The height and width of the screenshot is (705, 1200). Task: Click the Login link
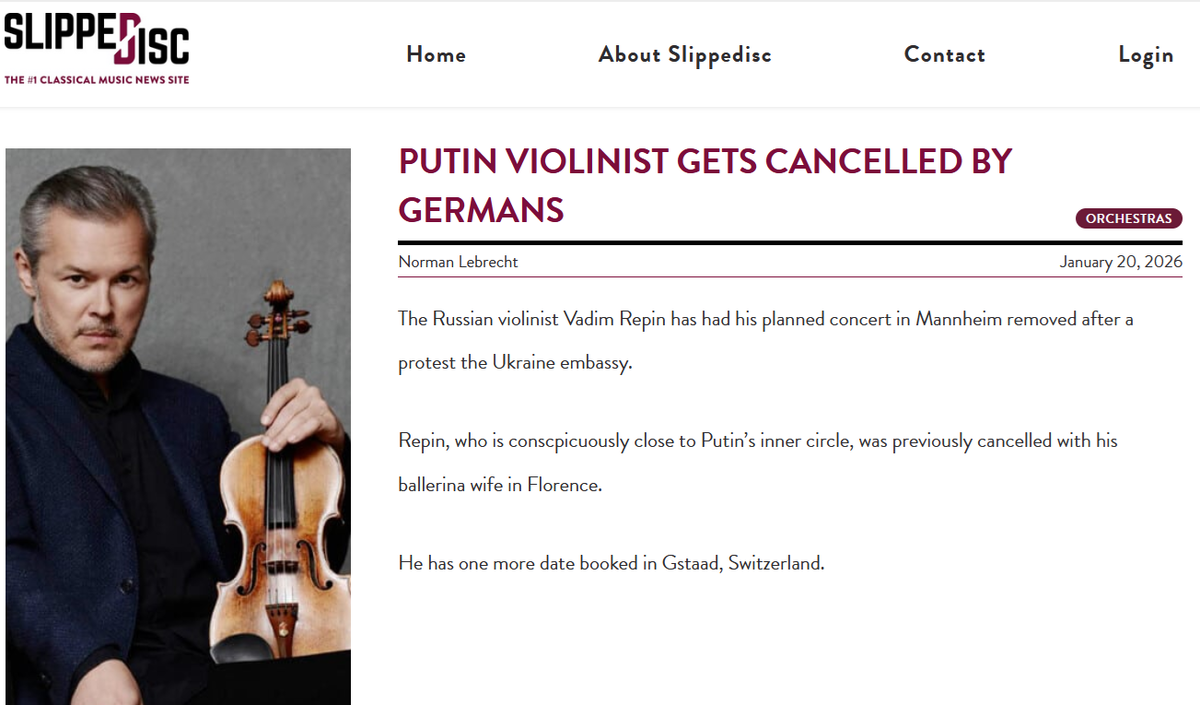[x=1145, y=55]
